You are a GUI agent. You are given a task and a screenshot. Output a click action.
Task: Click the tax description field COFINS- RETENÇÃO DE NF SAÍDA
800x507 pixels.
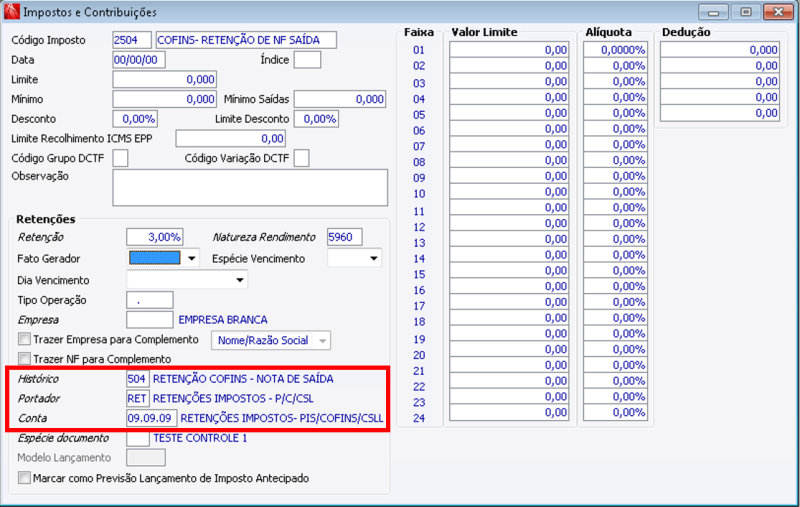coord(246,40)
